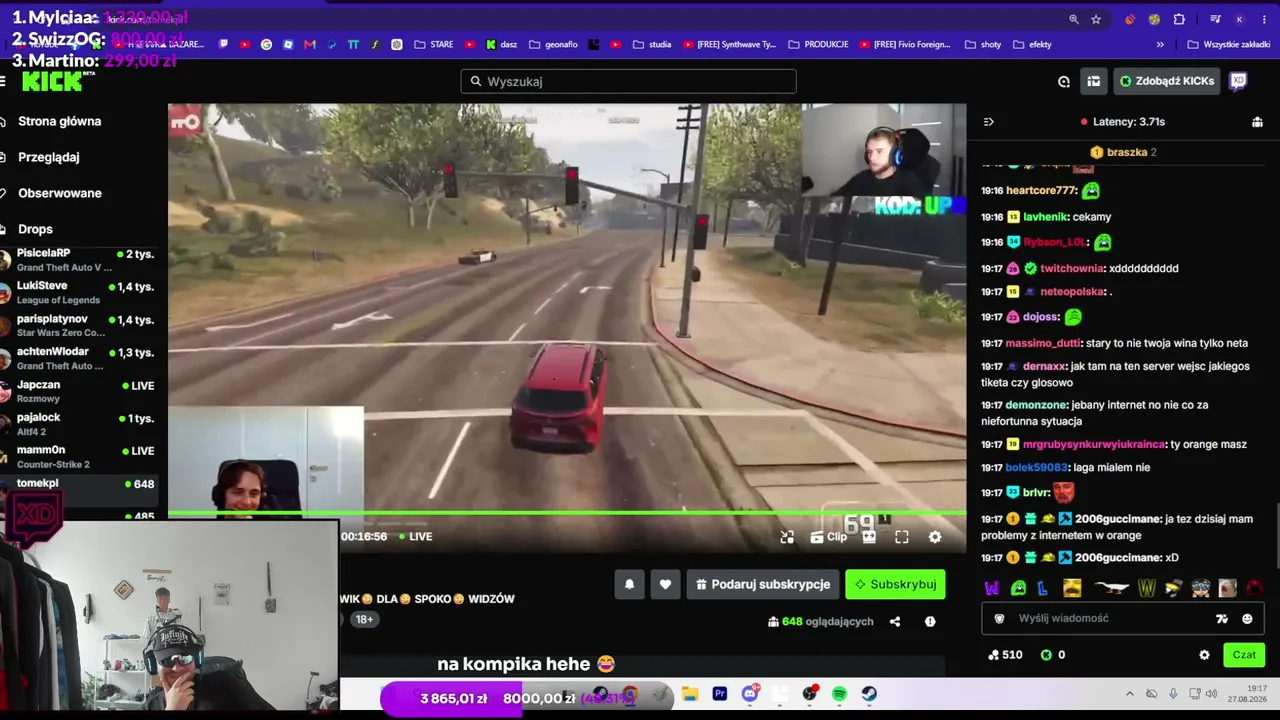Open Obserwowane in the sidebar
This screenshot has width=1280, height=720.
pos(59,193)
